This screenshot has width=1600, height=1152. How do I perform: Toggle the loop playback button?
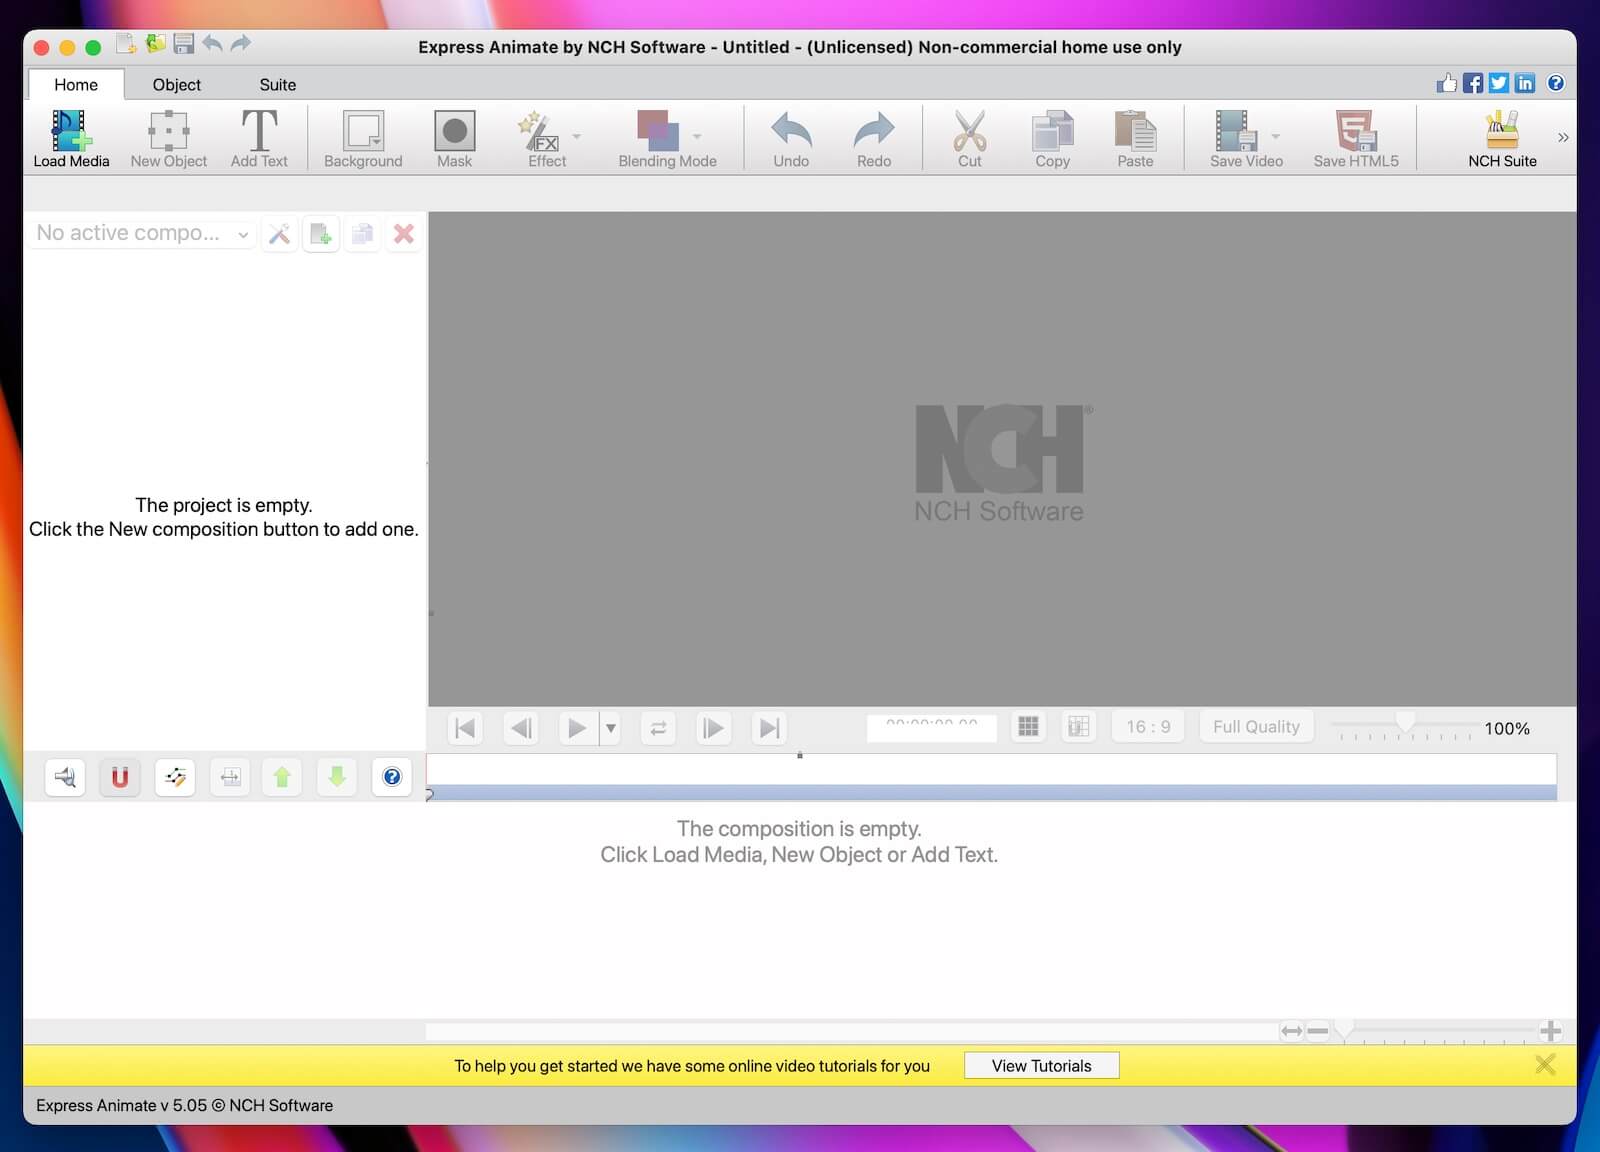[658, 728]
